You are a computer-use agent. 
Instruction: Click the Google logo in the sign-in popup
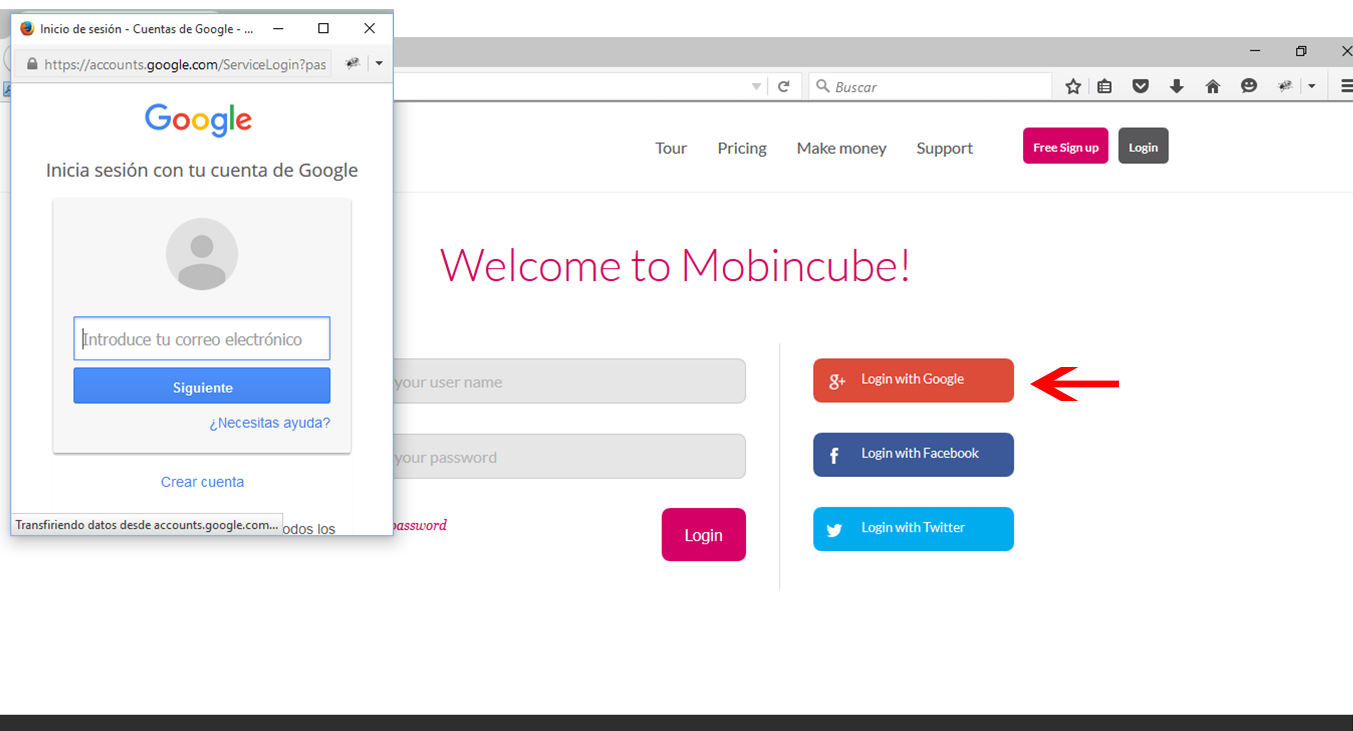(199, 120)
